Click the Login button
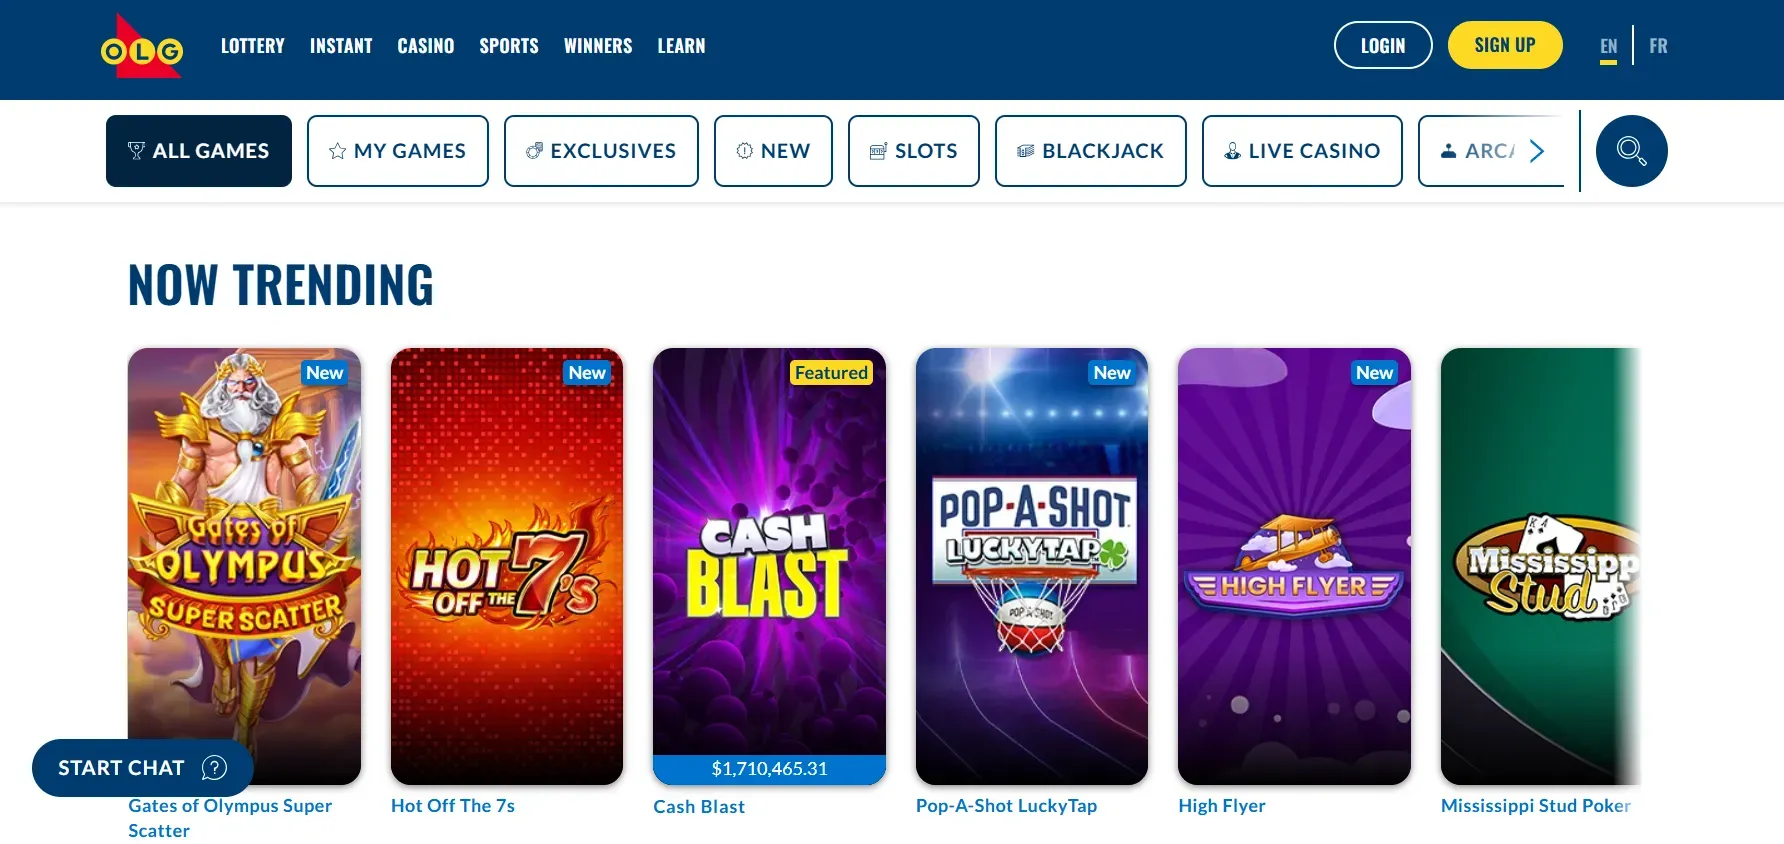1784x844 pixels. pos(1383,45)
